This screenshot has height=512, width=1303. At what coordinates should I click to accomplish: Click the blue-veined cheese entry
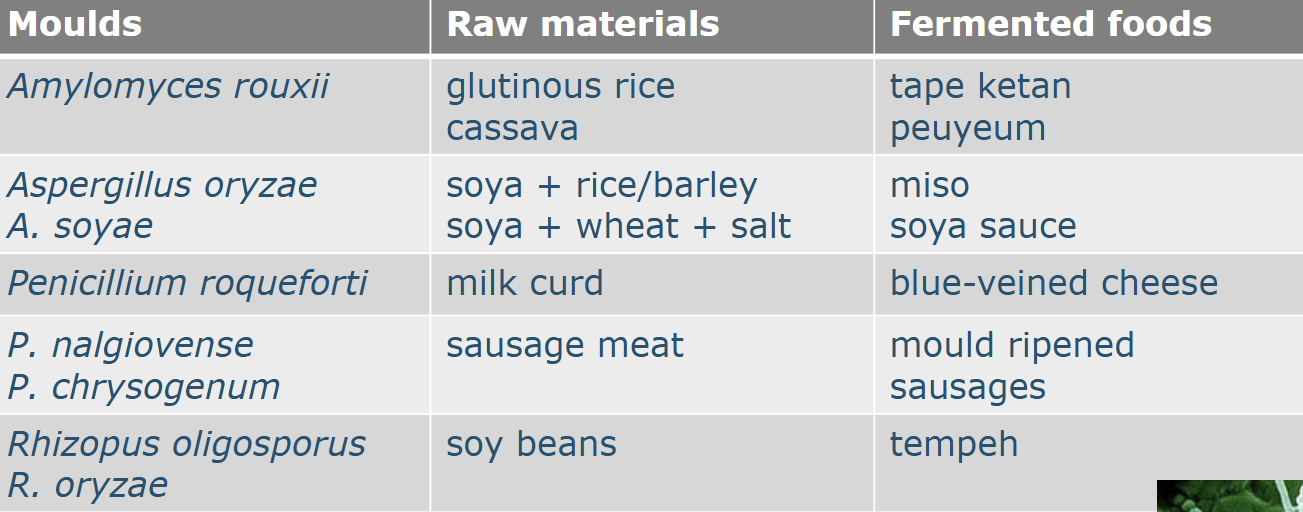click(1053, 283)
